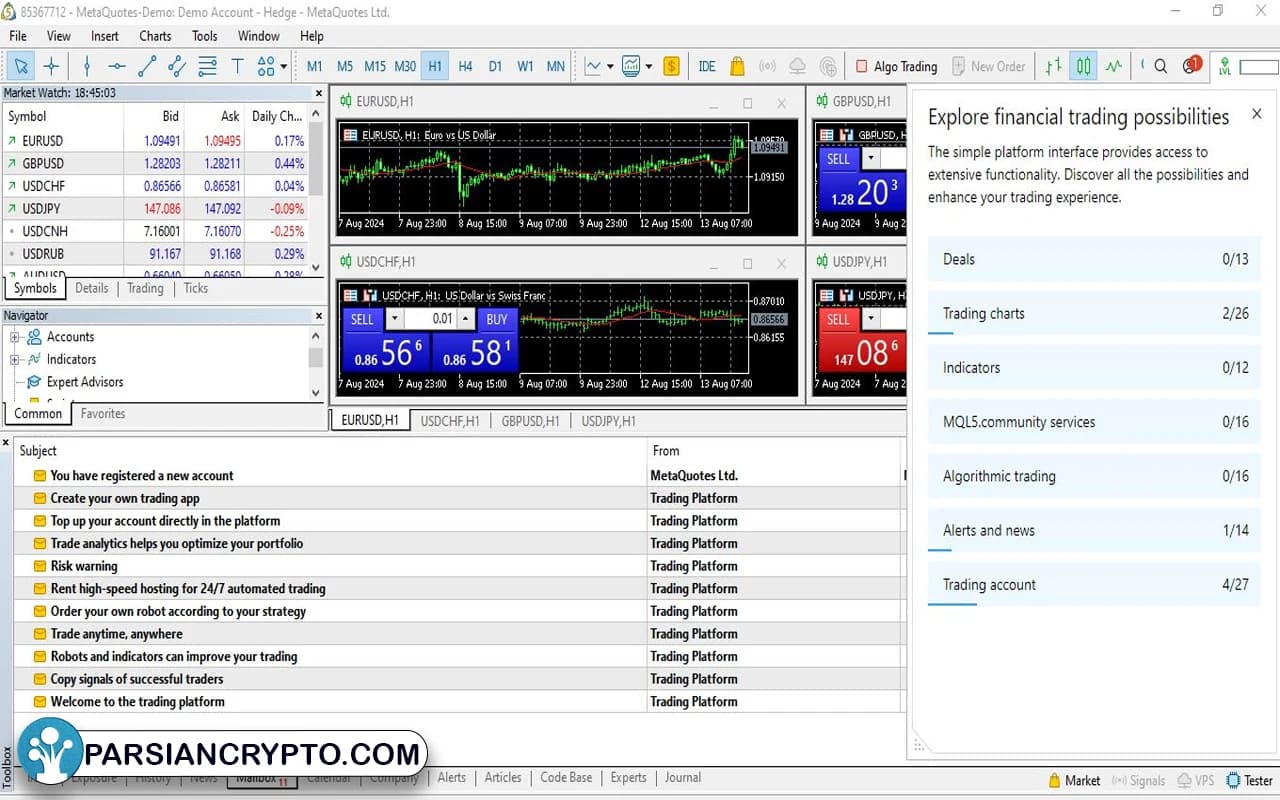Screen dimensions: 1280x800
Task: Select USDJPY in Market Watch
Action: pos(155,209)
